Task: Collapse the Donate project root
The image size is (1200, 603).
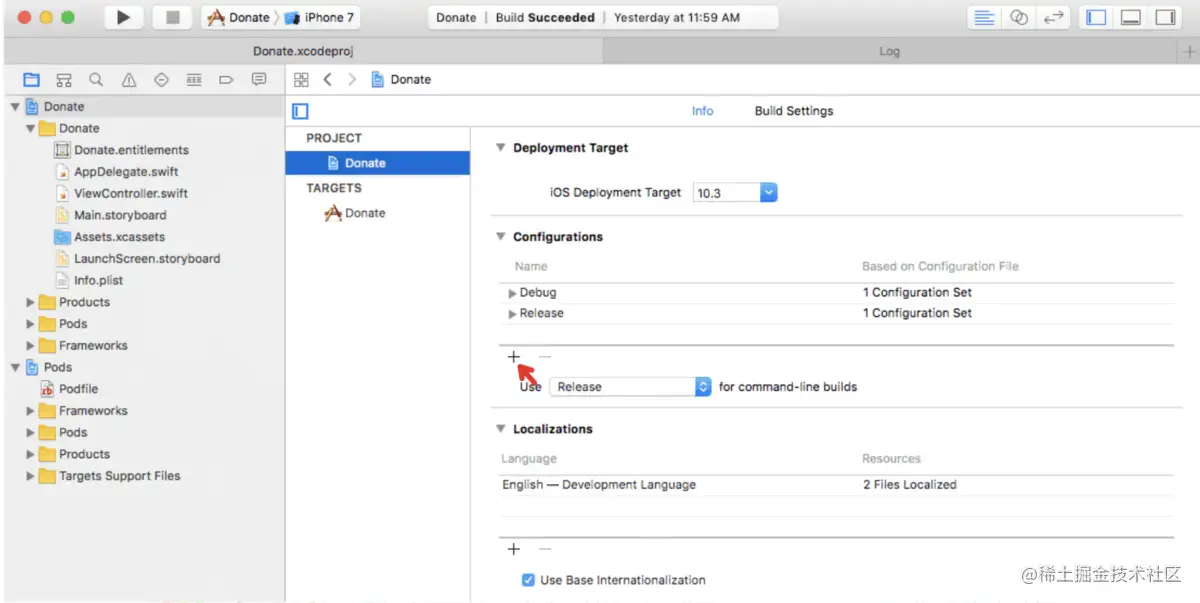Action: pyautogui.click(x=15, y=107)
